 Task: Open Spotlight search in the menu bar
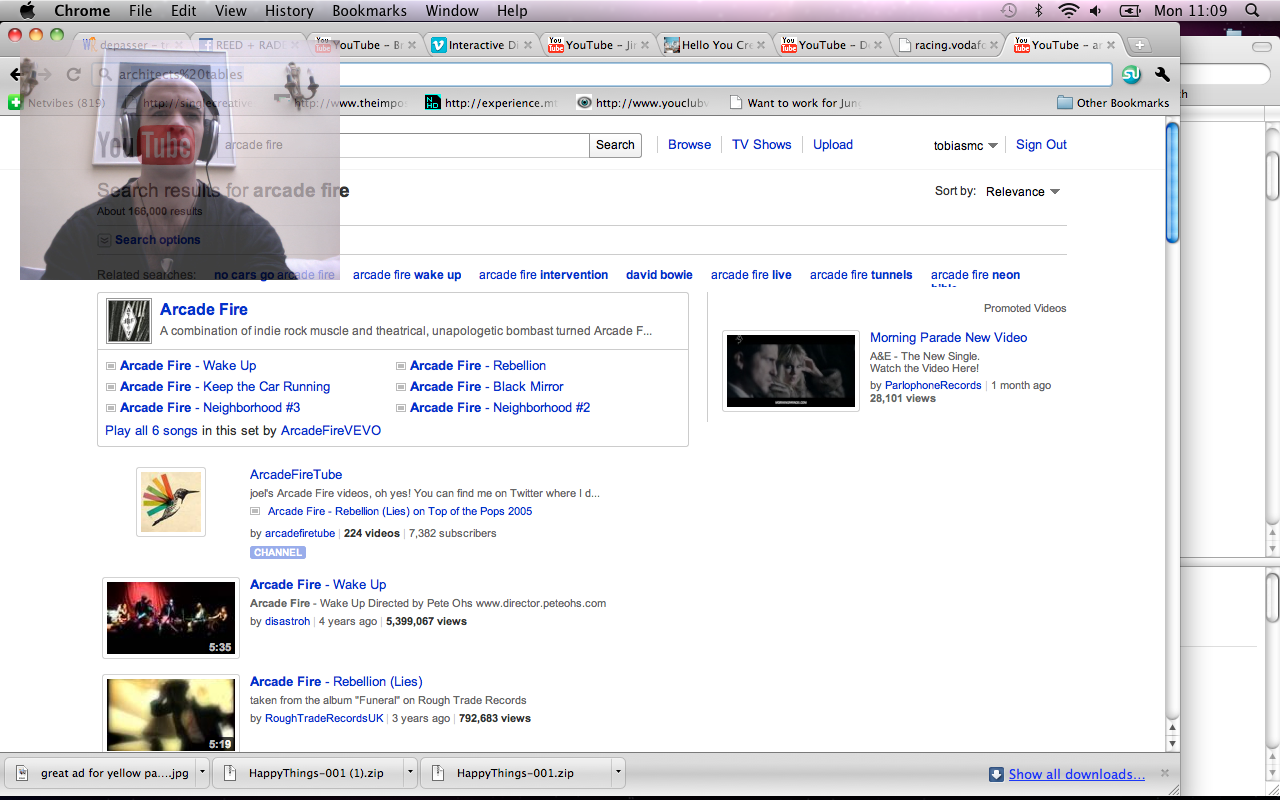1252,11
